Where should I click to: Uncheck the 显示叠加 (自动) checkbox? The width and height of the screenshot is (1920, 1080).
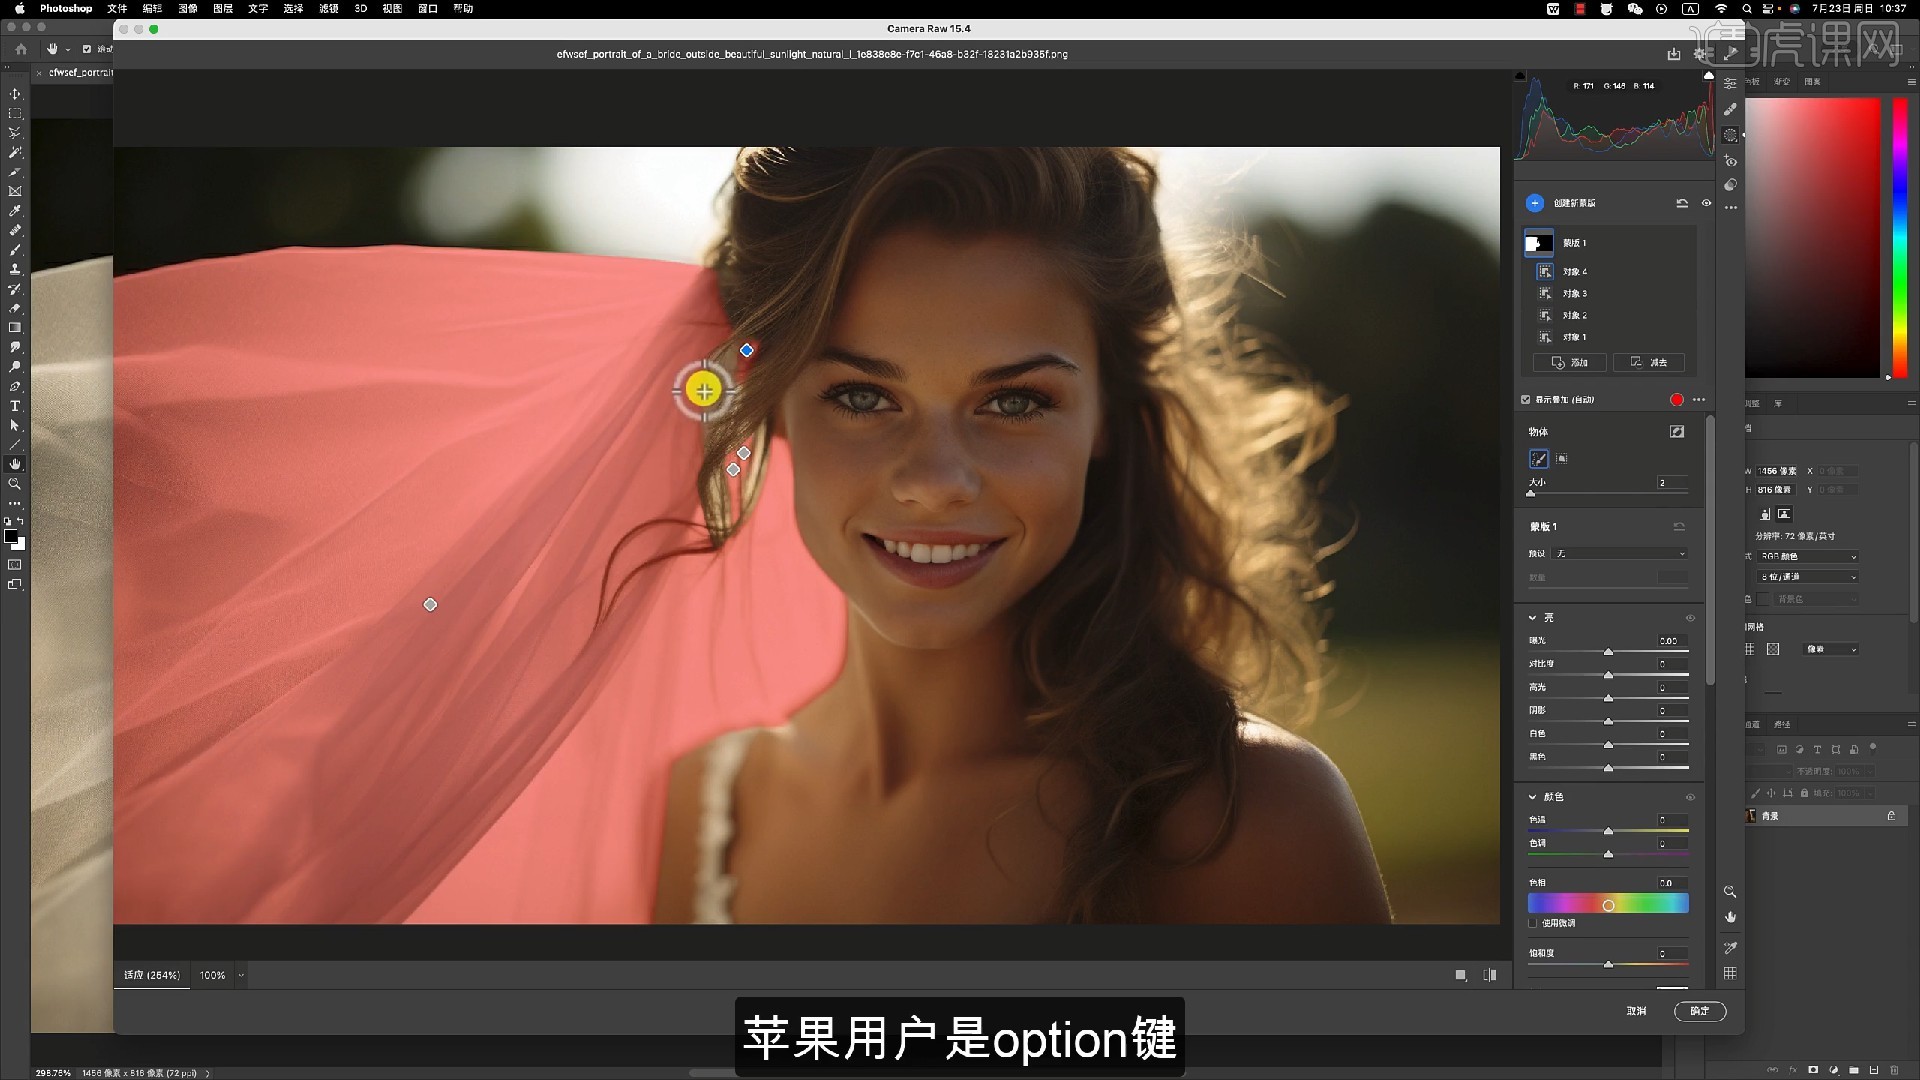pyautogui.click(x=1525, y=399)
